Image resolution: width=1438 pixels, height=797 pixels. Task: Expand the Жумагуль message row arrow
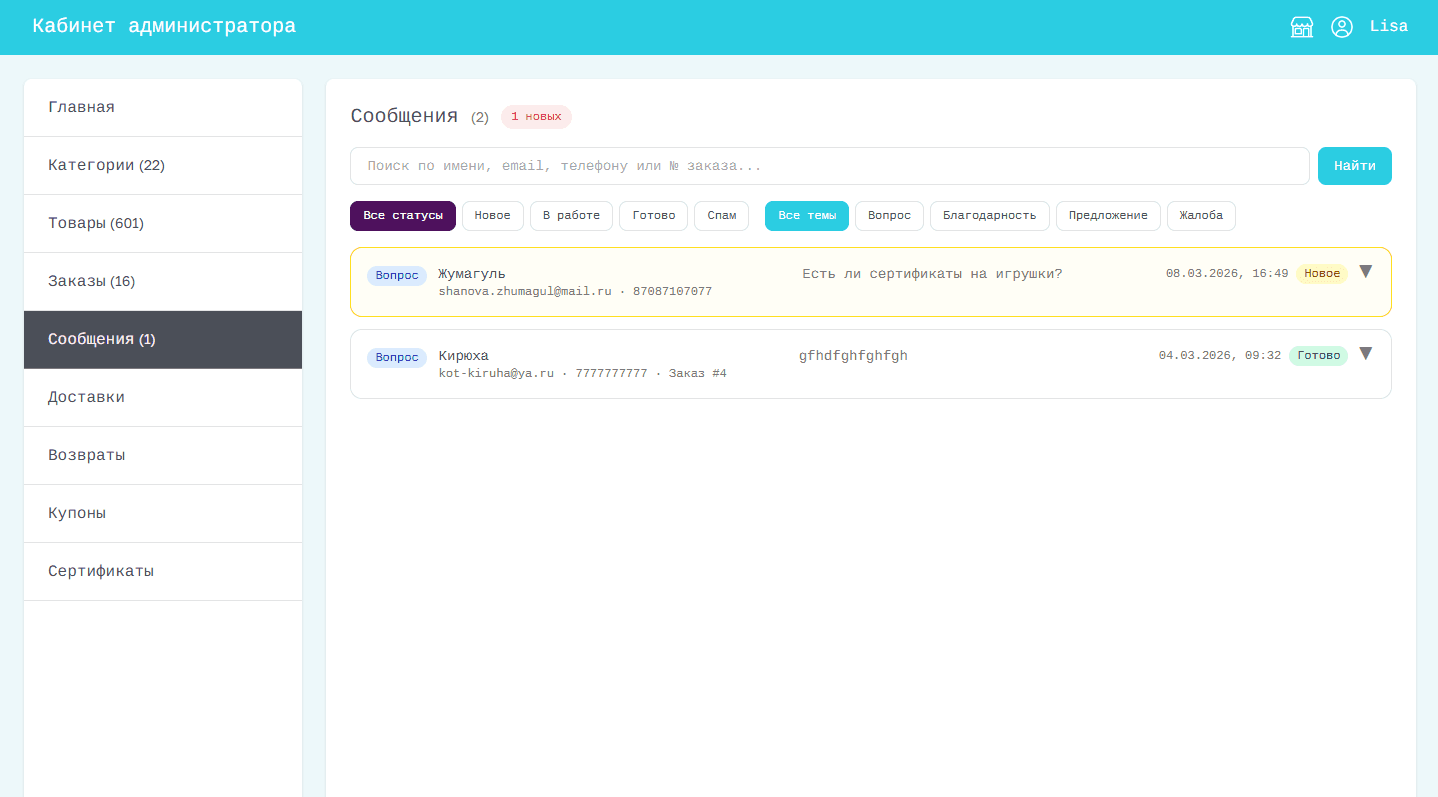click(1365, 272)
